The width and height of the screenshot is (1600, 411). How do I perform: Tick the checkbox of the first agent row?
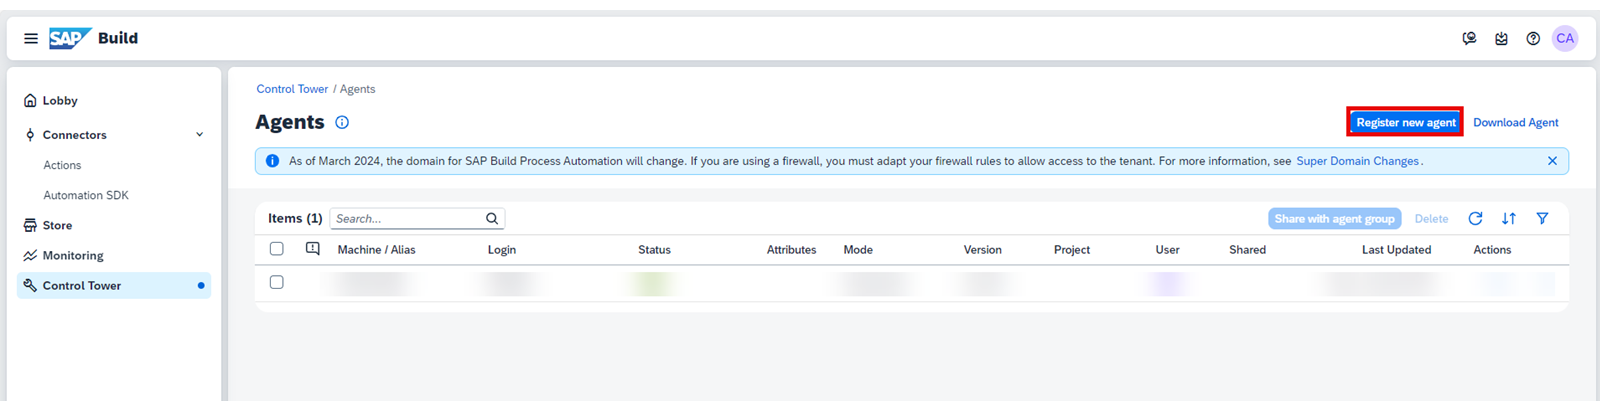pyautogui.click(x=277, y=282)
